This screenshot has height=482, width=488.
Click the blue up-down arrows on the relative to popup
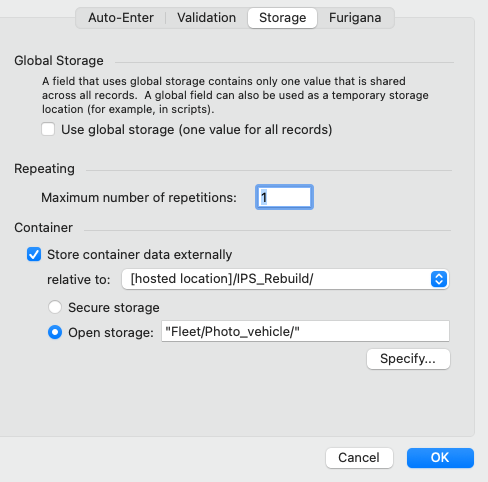439,279
